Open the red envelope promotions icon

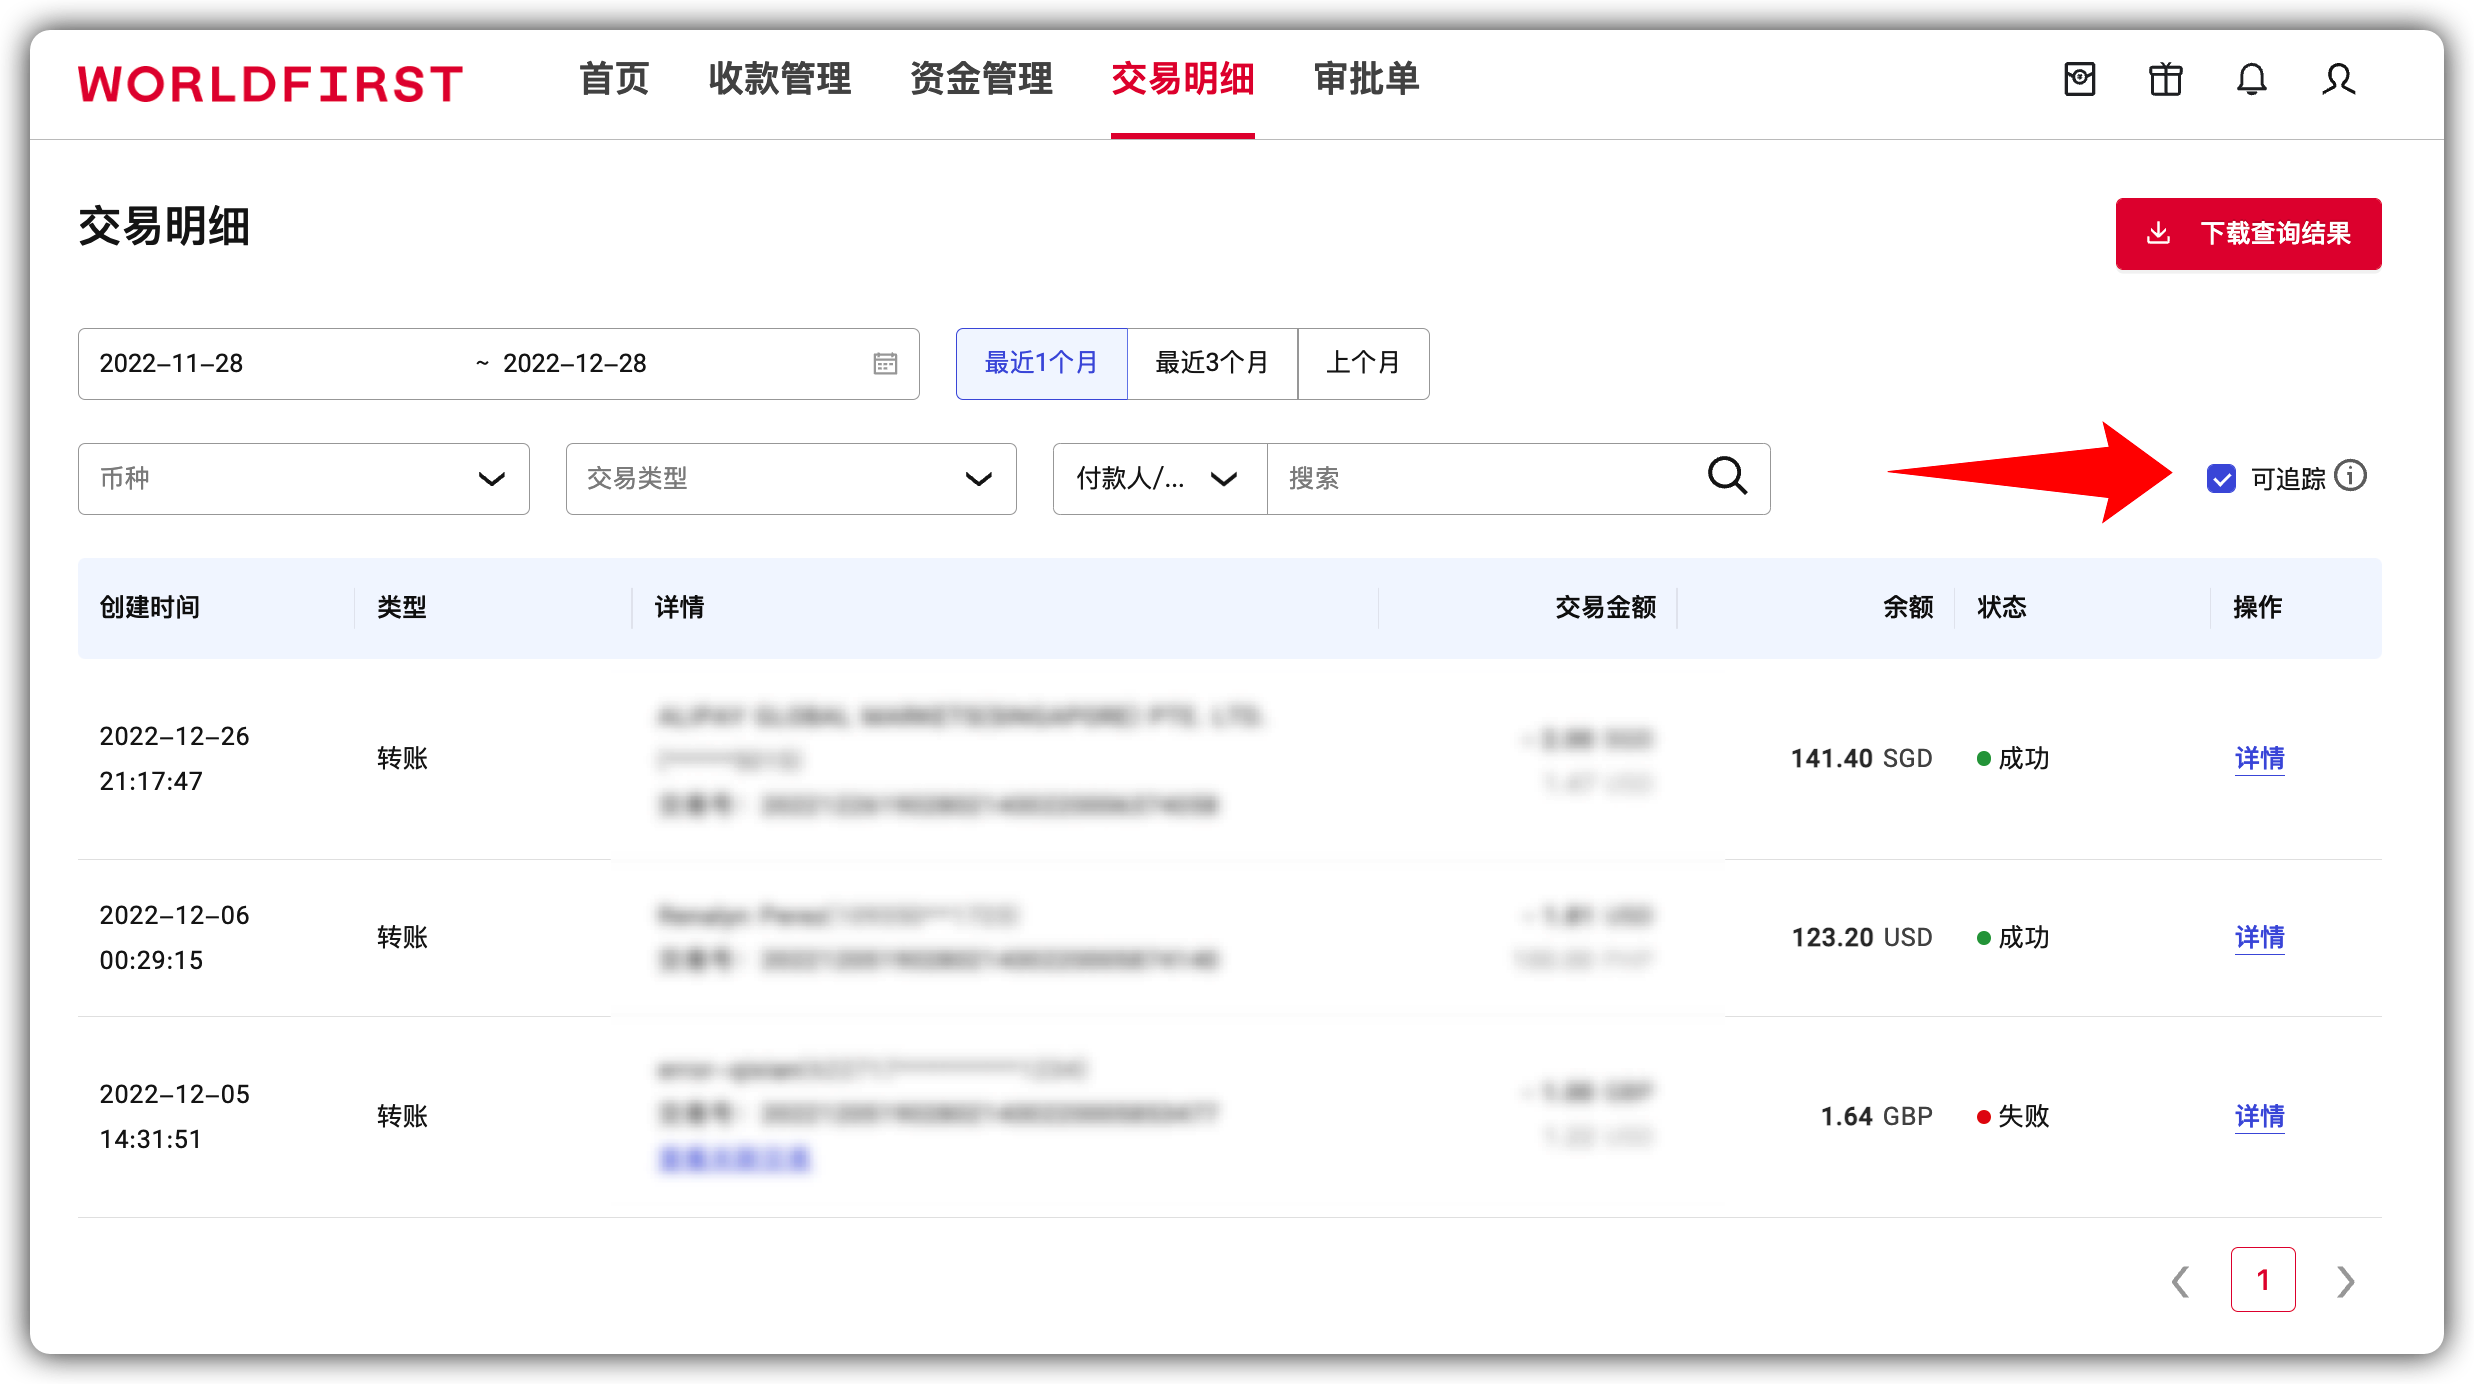[x=2079, y=80]
